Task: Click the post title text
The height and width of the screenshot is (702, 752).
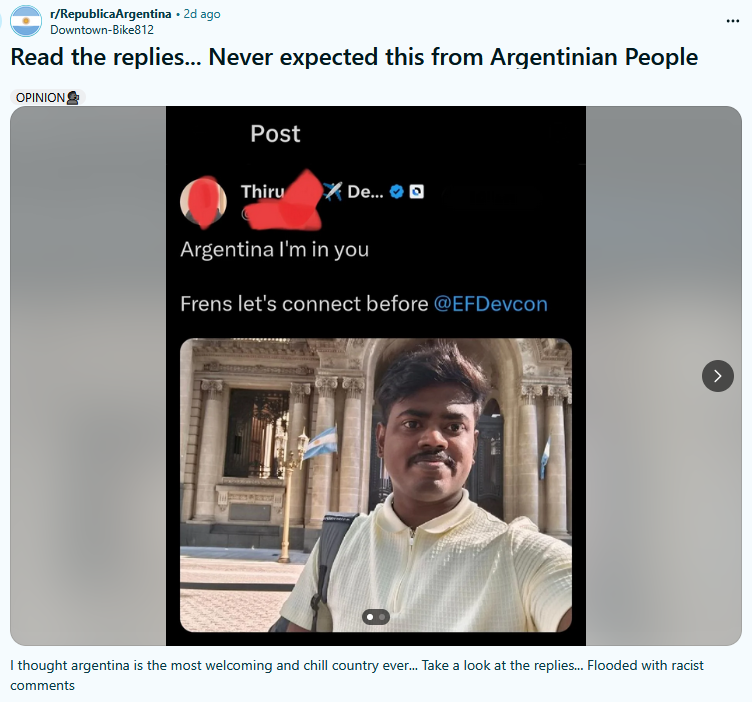Action: point(354,58)
